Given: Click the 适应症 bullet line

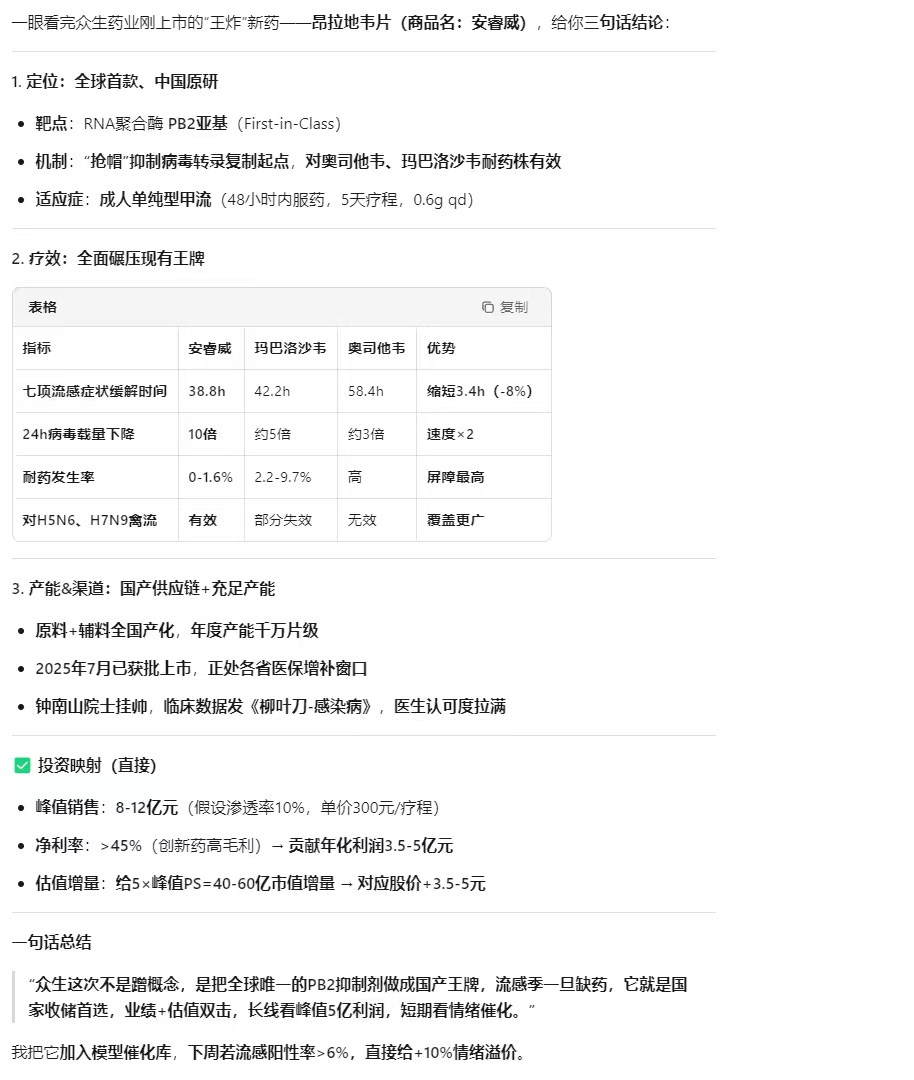Looking at the screenshot, I should tap(254, 200).
